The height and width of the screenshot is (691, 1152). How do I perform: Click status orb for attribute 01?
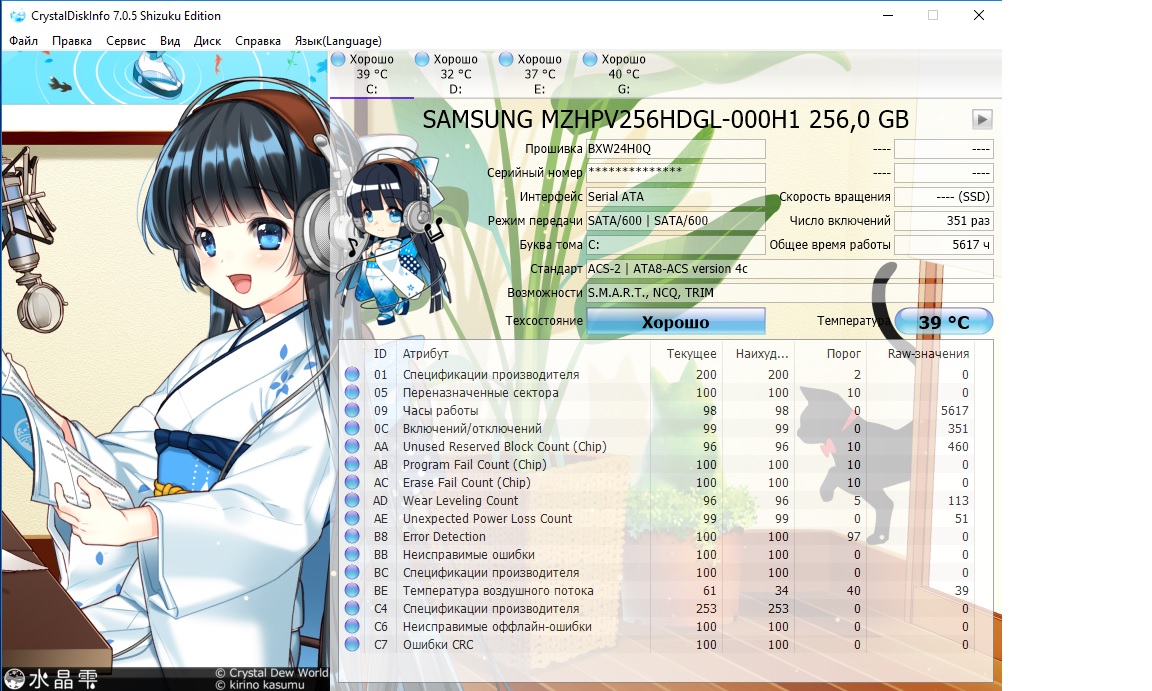(353, 375)
